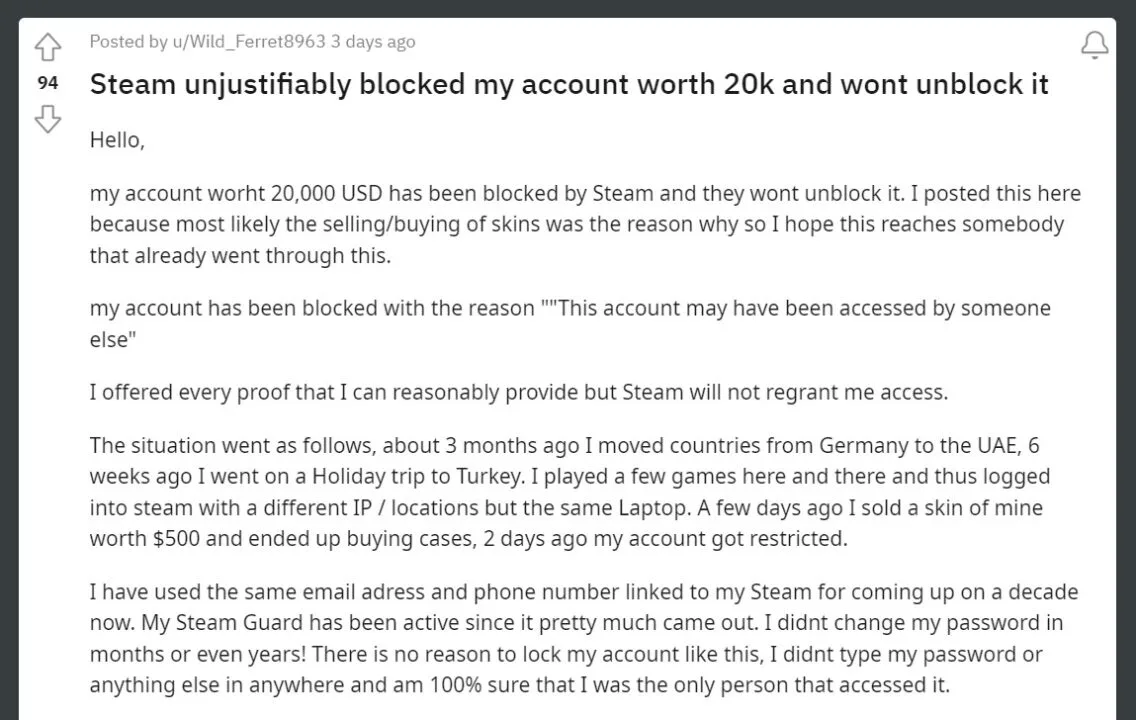Click the "3 days ago" timestamp
Viewport: 1136px width, 720px height.
click(x=373, y=42)
